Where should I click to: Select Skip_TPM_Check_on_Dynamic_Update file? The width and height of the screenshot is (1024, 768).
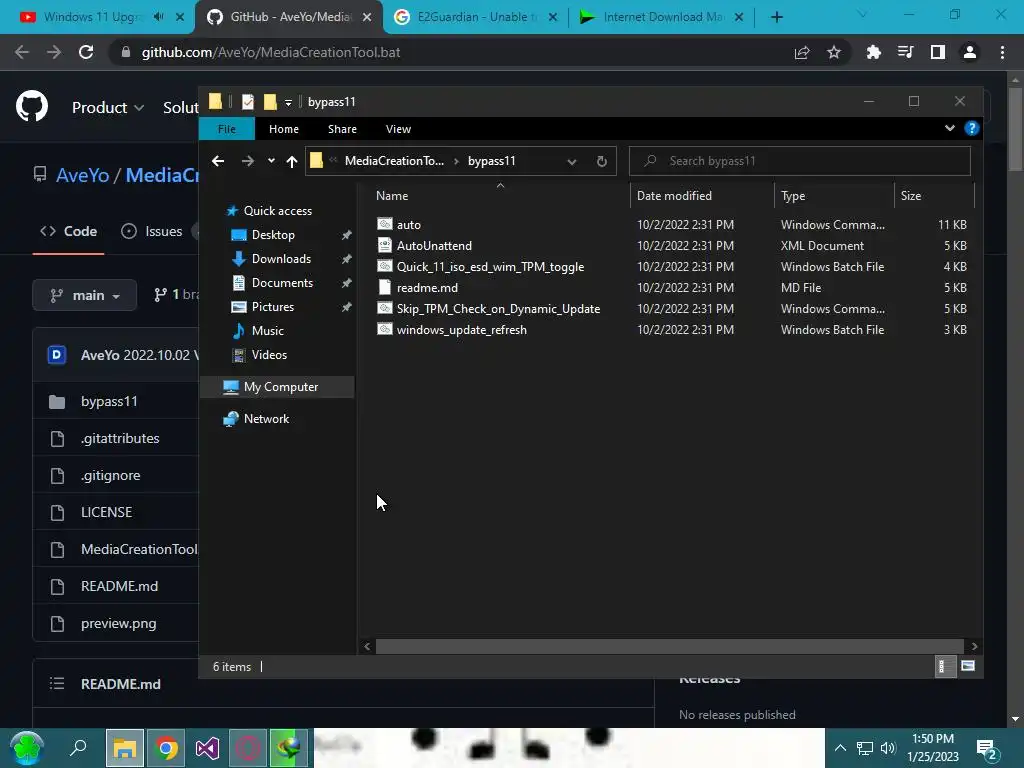[498, 309]
